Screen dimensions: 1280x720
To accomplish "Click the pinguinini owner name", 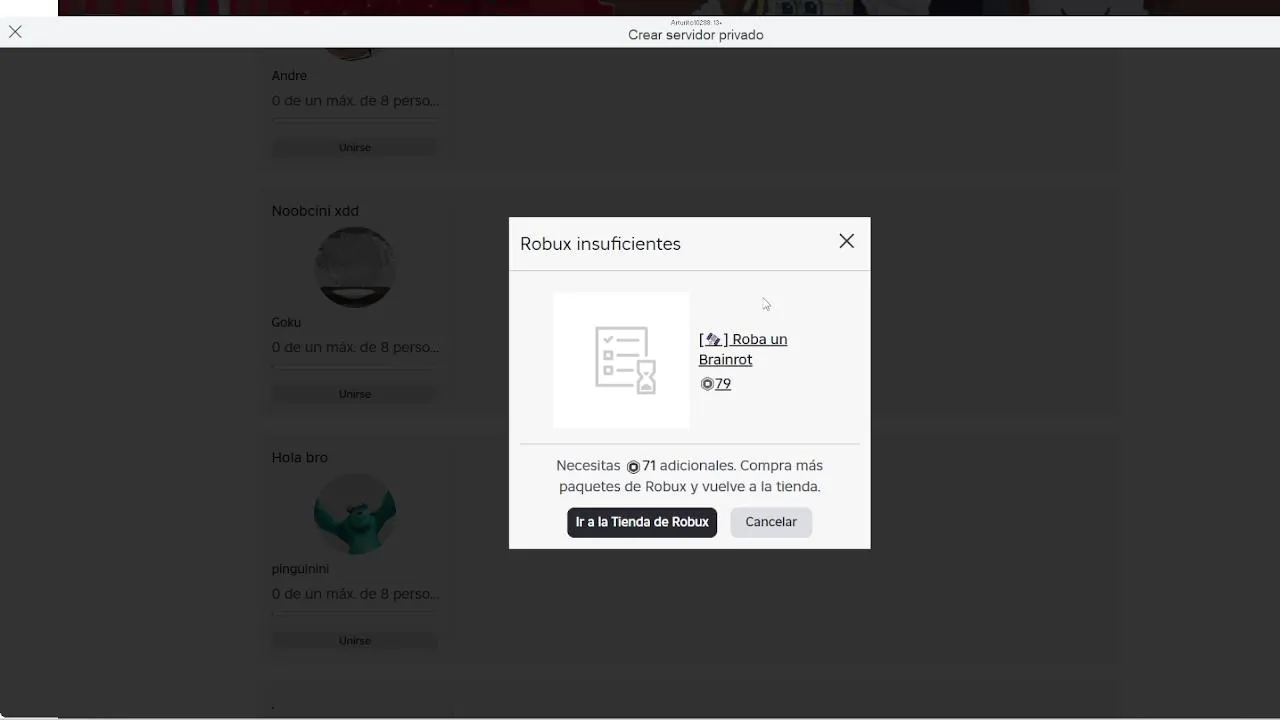I will pyautogui.click(x=300, y=569).
